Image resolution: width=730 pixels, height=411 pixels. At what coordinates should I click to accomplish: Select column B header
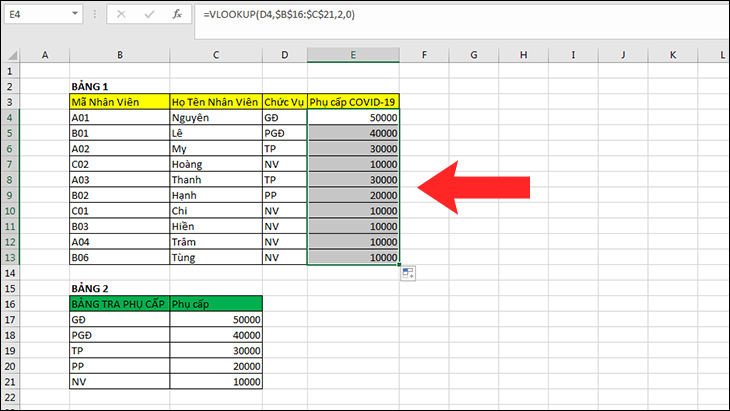tap(120, 55)
